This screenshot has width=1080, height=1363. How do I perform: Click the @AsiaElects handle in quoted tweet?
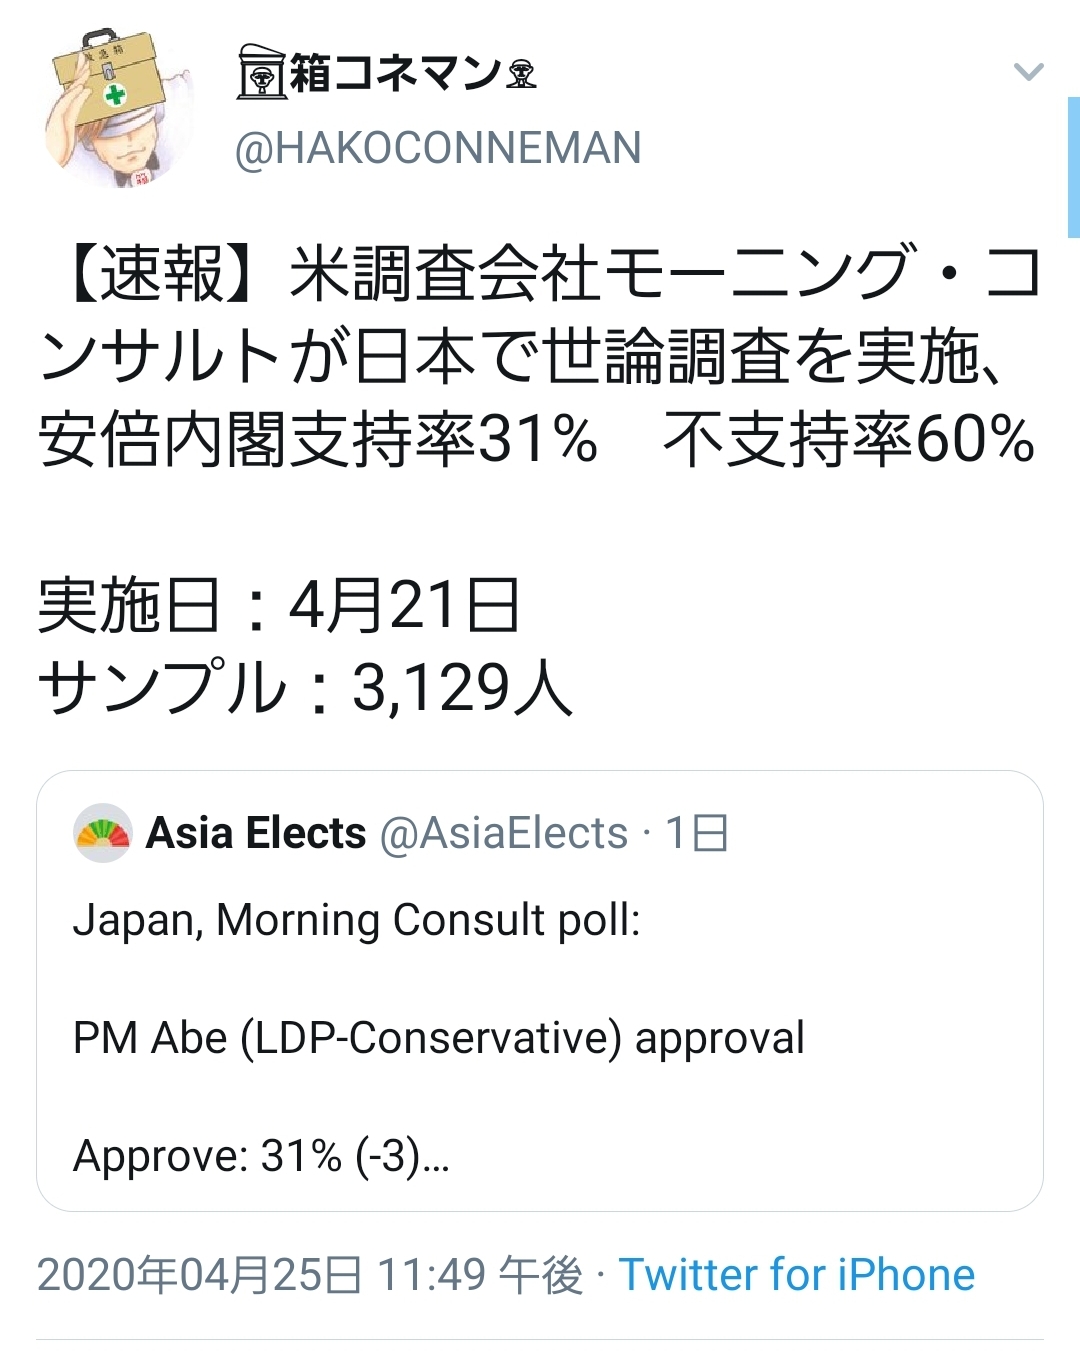pyautogui.click(x=503, y=833)
